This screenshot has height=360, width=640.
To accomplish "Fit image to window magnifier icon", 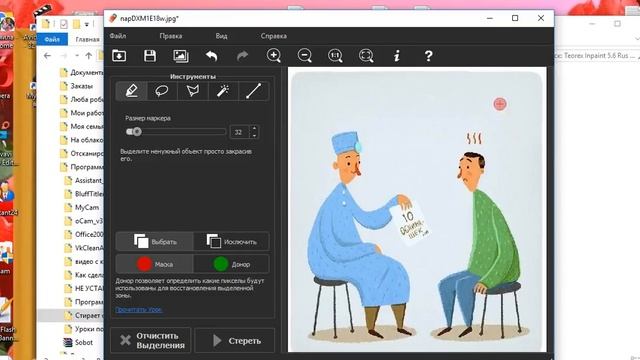I will click(x=366, y=56).
